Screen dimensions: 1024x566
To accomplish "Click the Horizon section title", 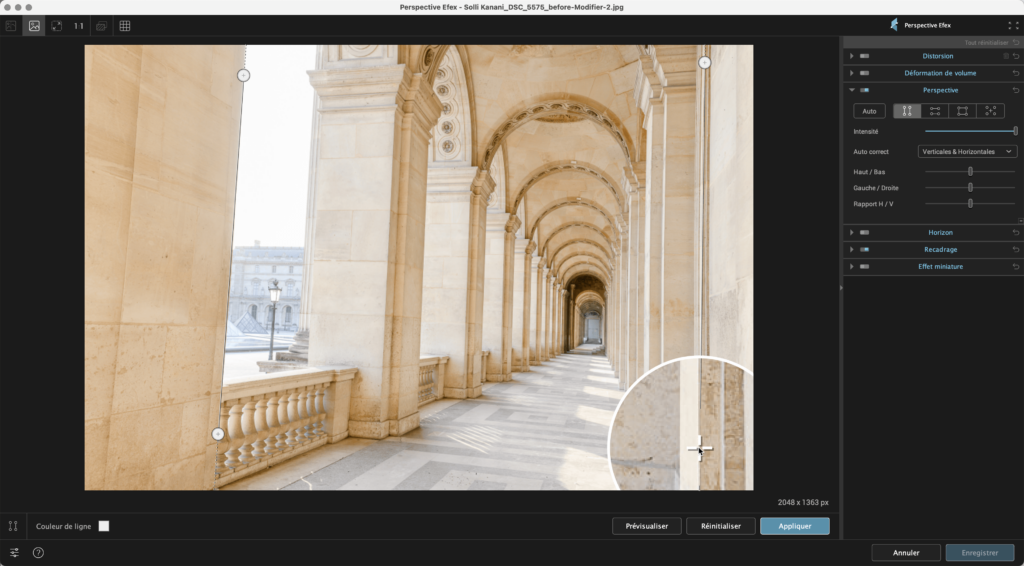I will coord(940,232).
